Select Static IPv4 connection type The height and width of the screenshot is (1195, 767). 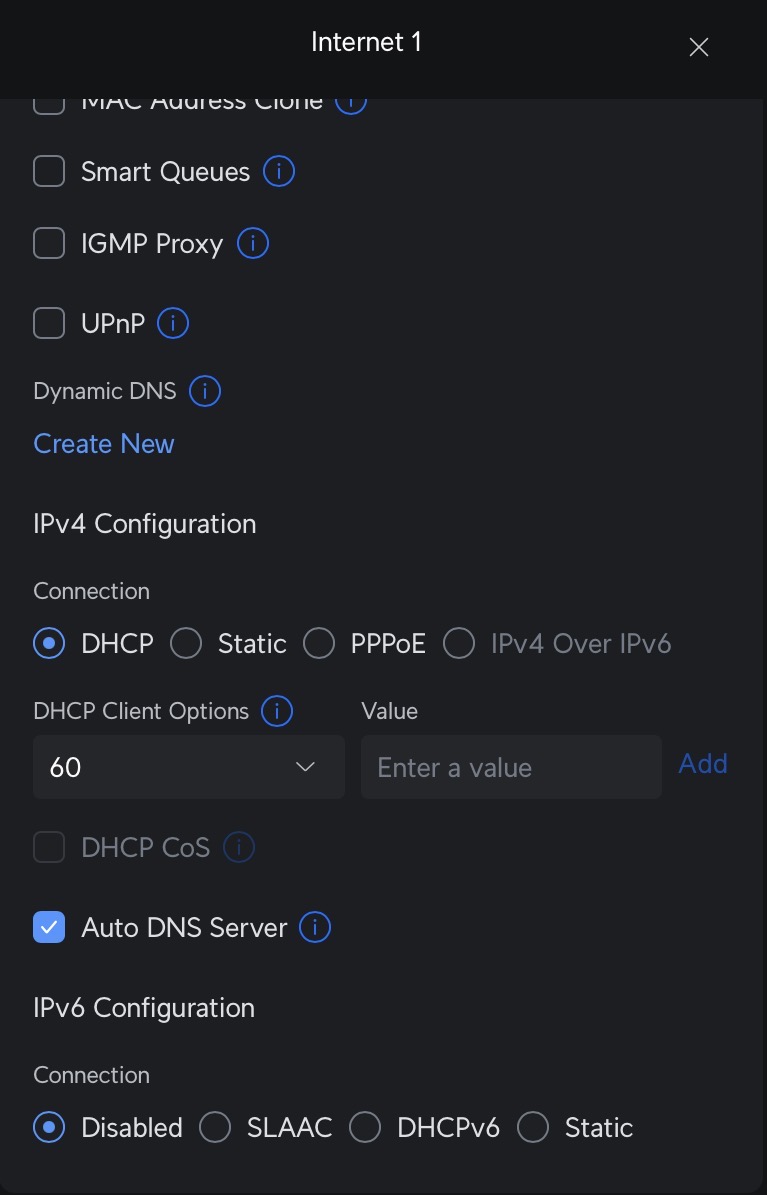point(186,644)
